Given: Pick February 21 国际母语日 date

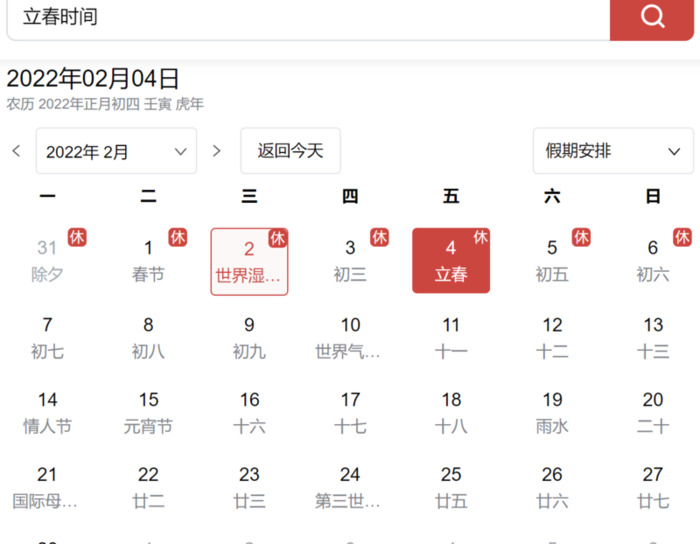Looking at the screenshot, I should click(47, 487).
